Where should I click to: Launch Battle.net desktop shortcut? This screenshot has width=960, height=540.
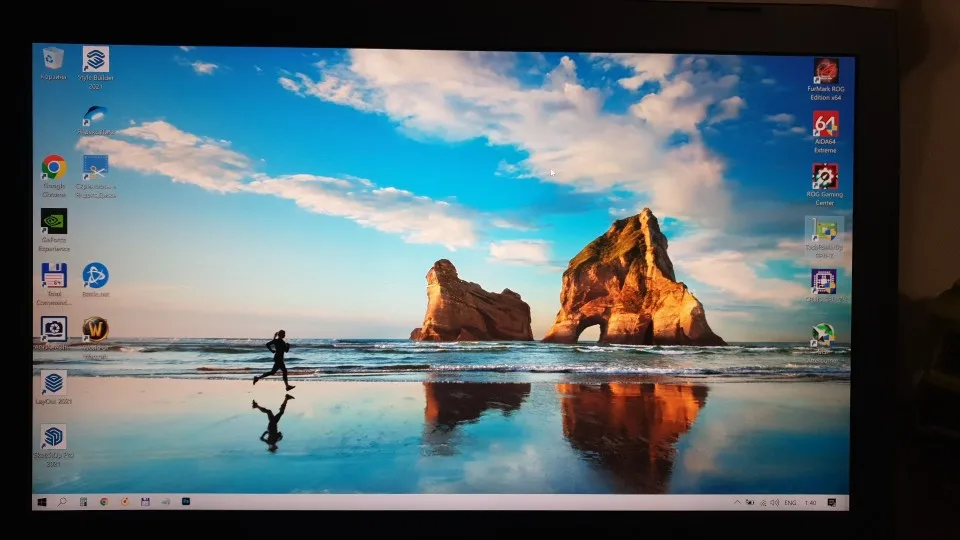[x=96, y=280]
